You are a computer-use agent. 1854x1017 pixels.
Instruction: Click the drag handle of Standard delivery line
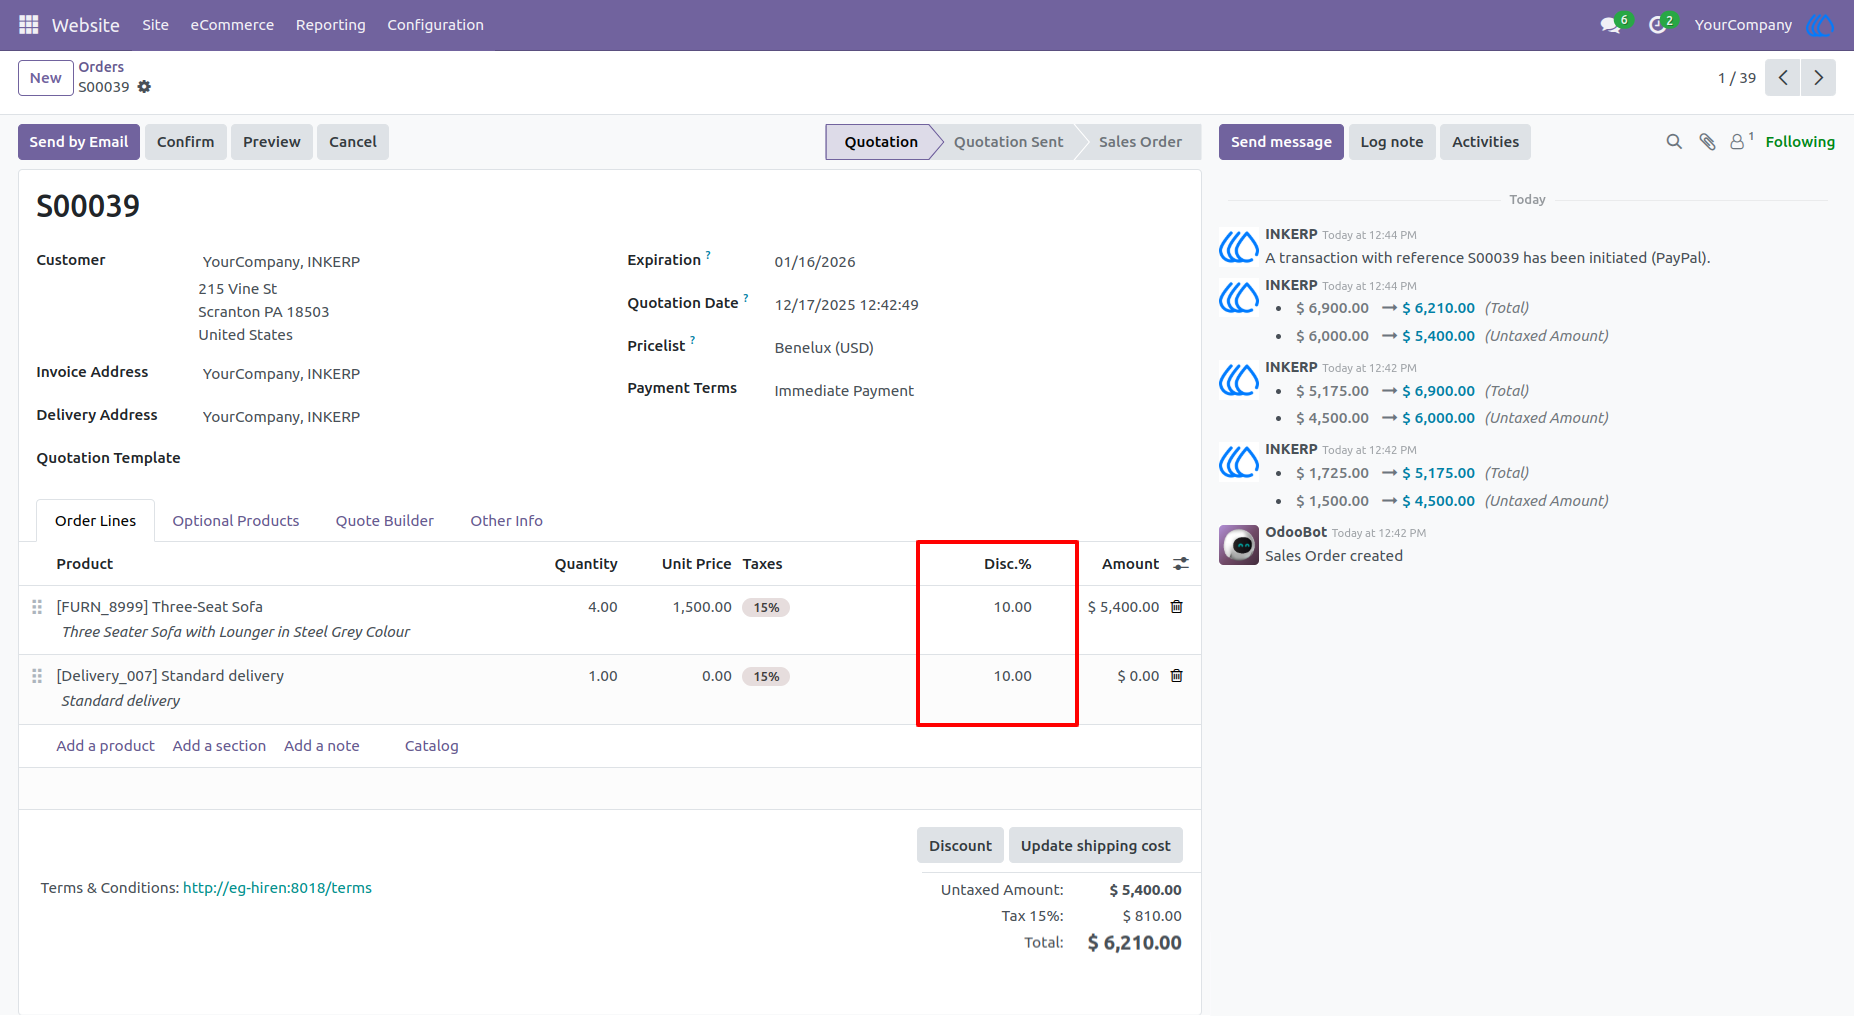(x=37, y=676)
